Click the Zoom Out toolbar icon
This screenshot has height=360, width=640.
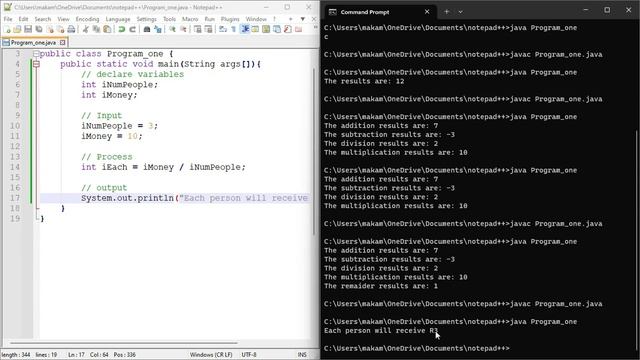coord(183,29)
